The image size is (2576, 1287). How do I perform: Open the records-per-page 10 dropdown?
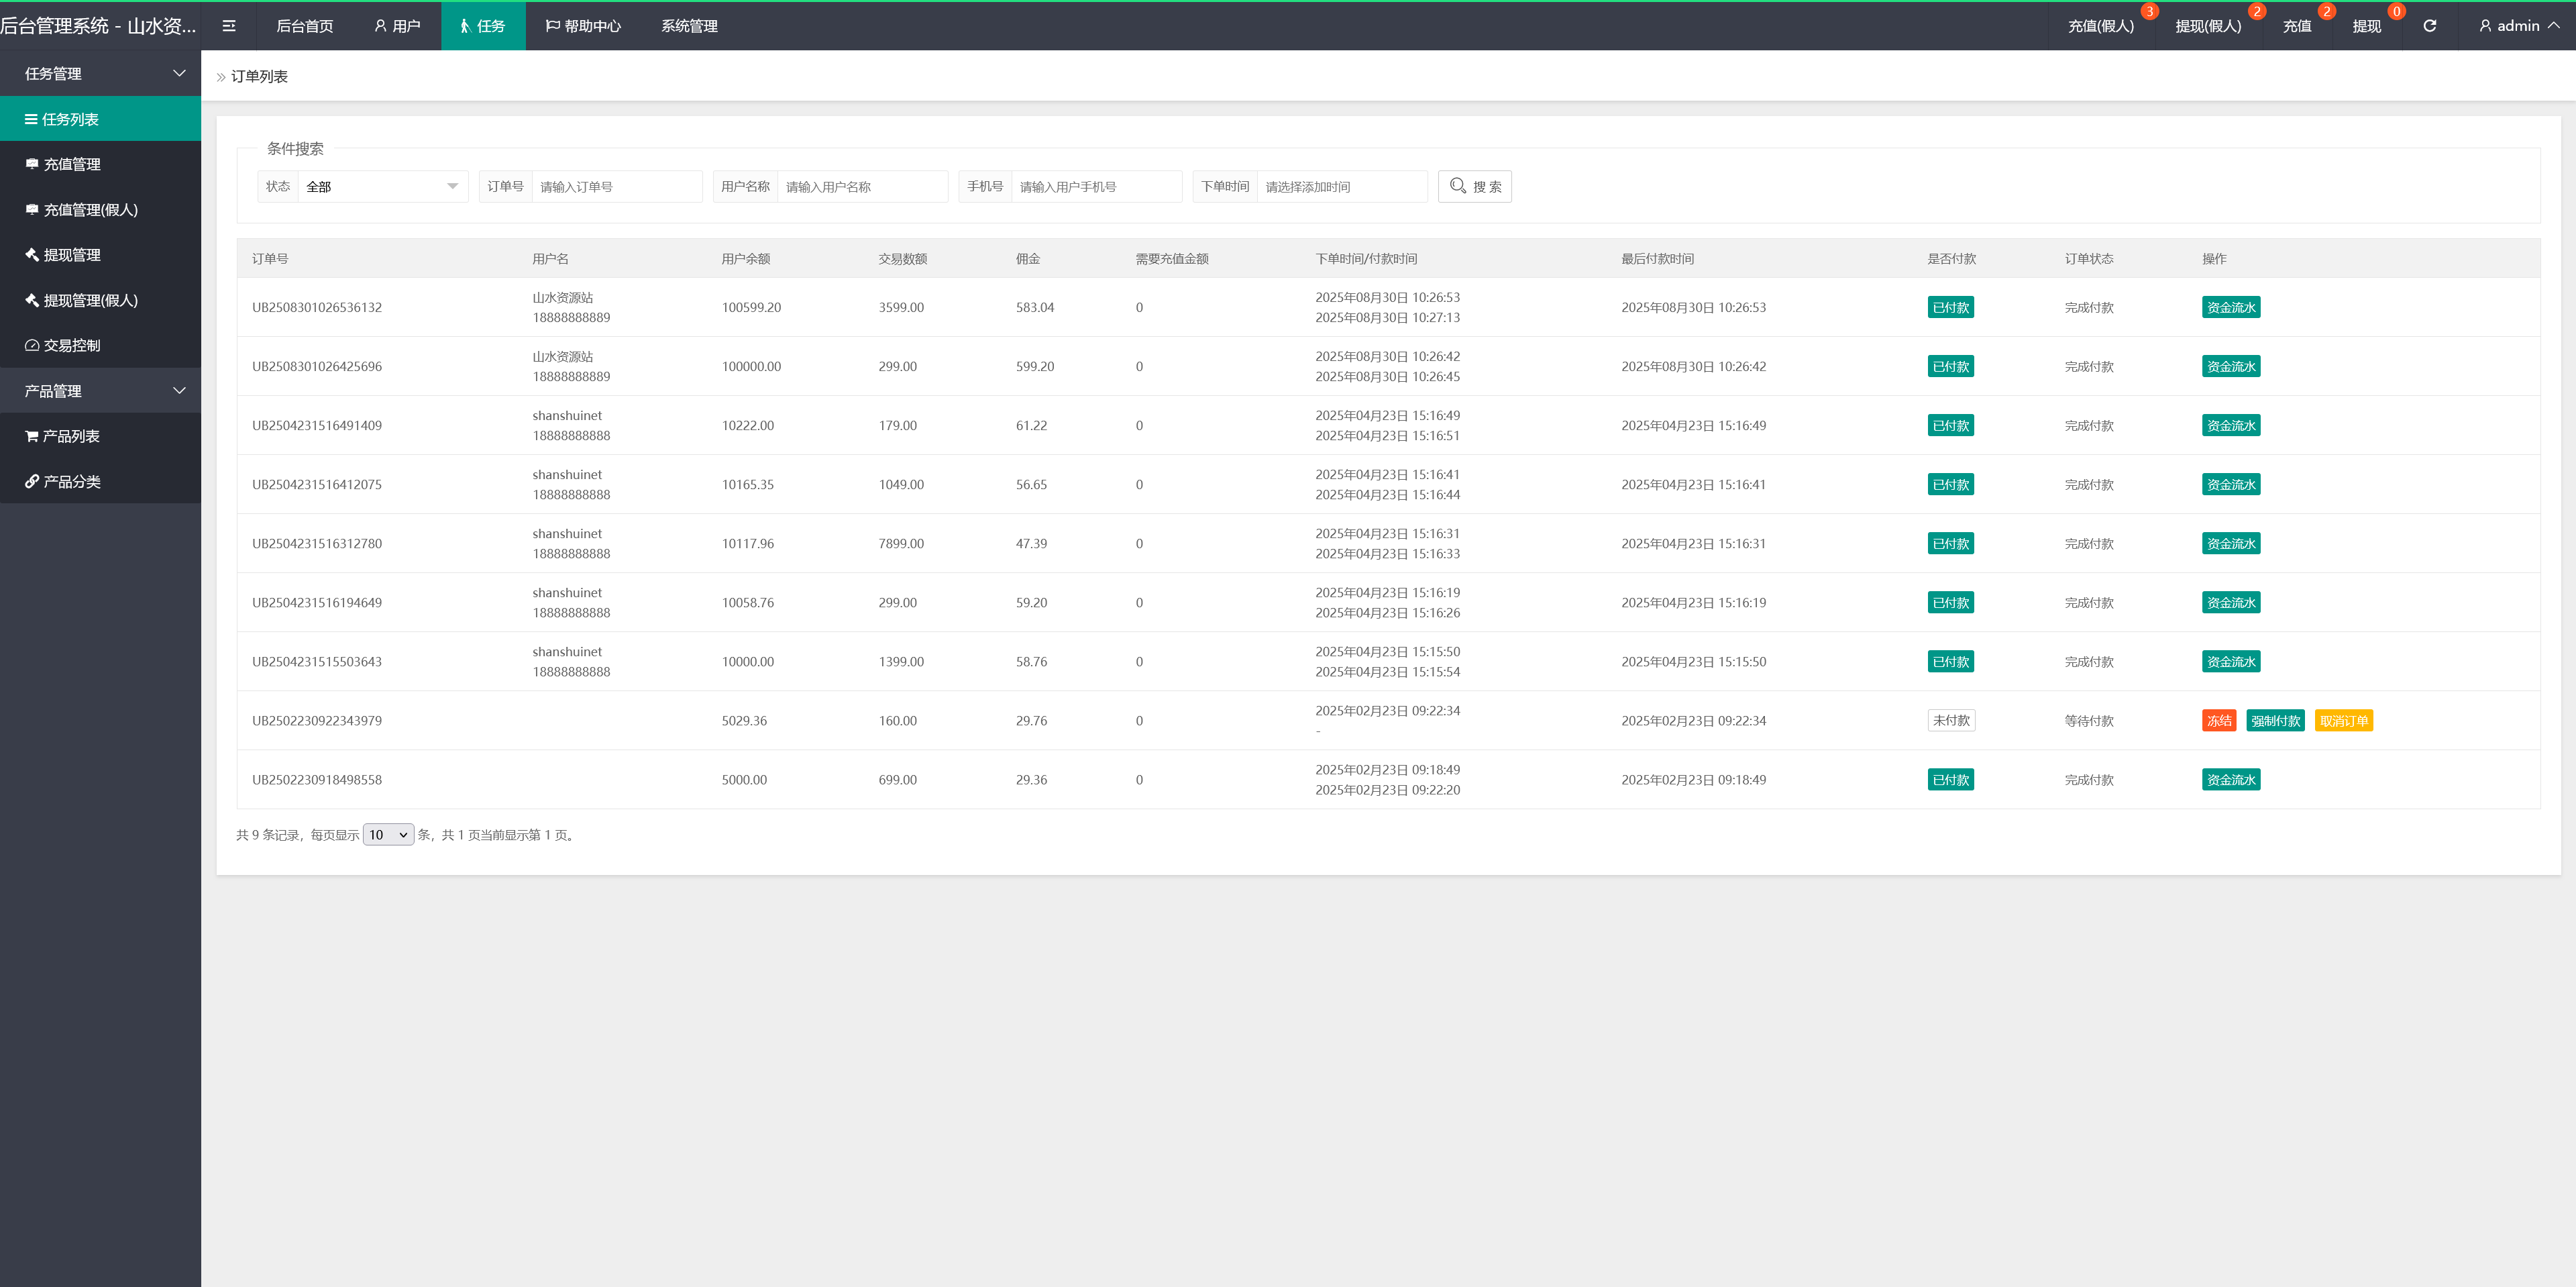click(x=388, y=835)
